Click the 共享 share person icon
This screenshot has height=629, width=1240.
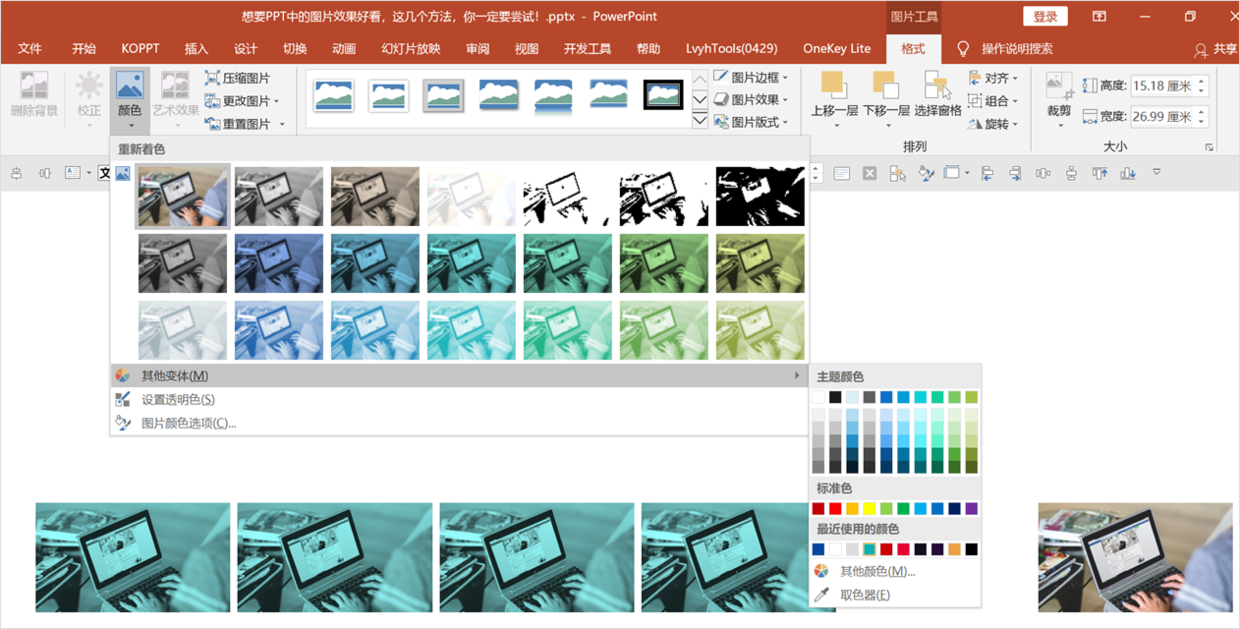(x=1201, y=49)
